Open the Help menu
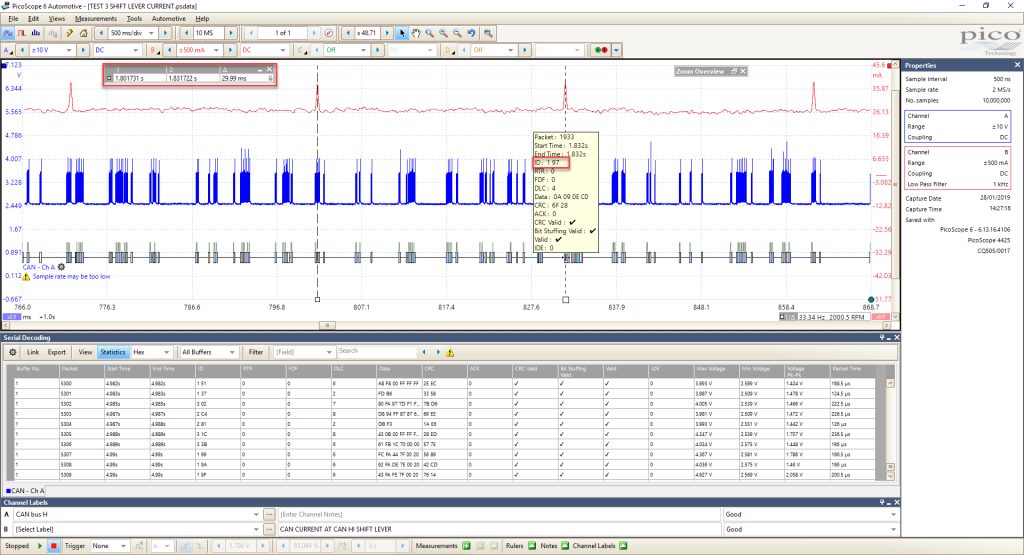This screenshot has height=555, width=1024. 202,18
